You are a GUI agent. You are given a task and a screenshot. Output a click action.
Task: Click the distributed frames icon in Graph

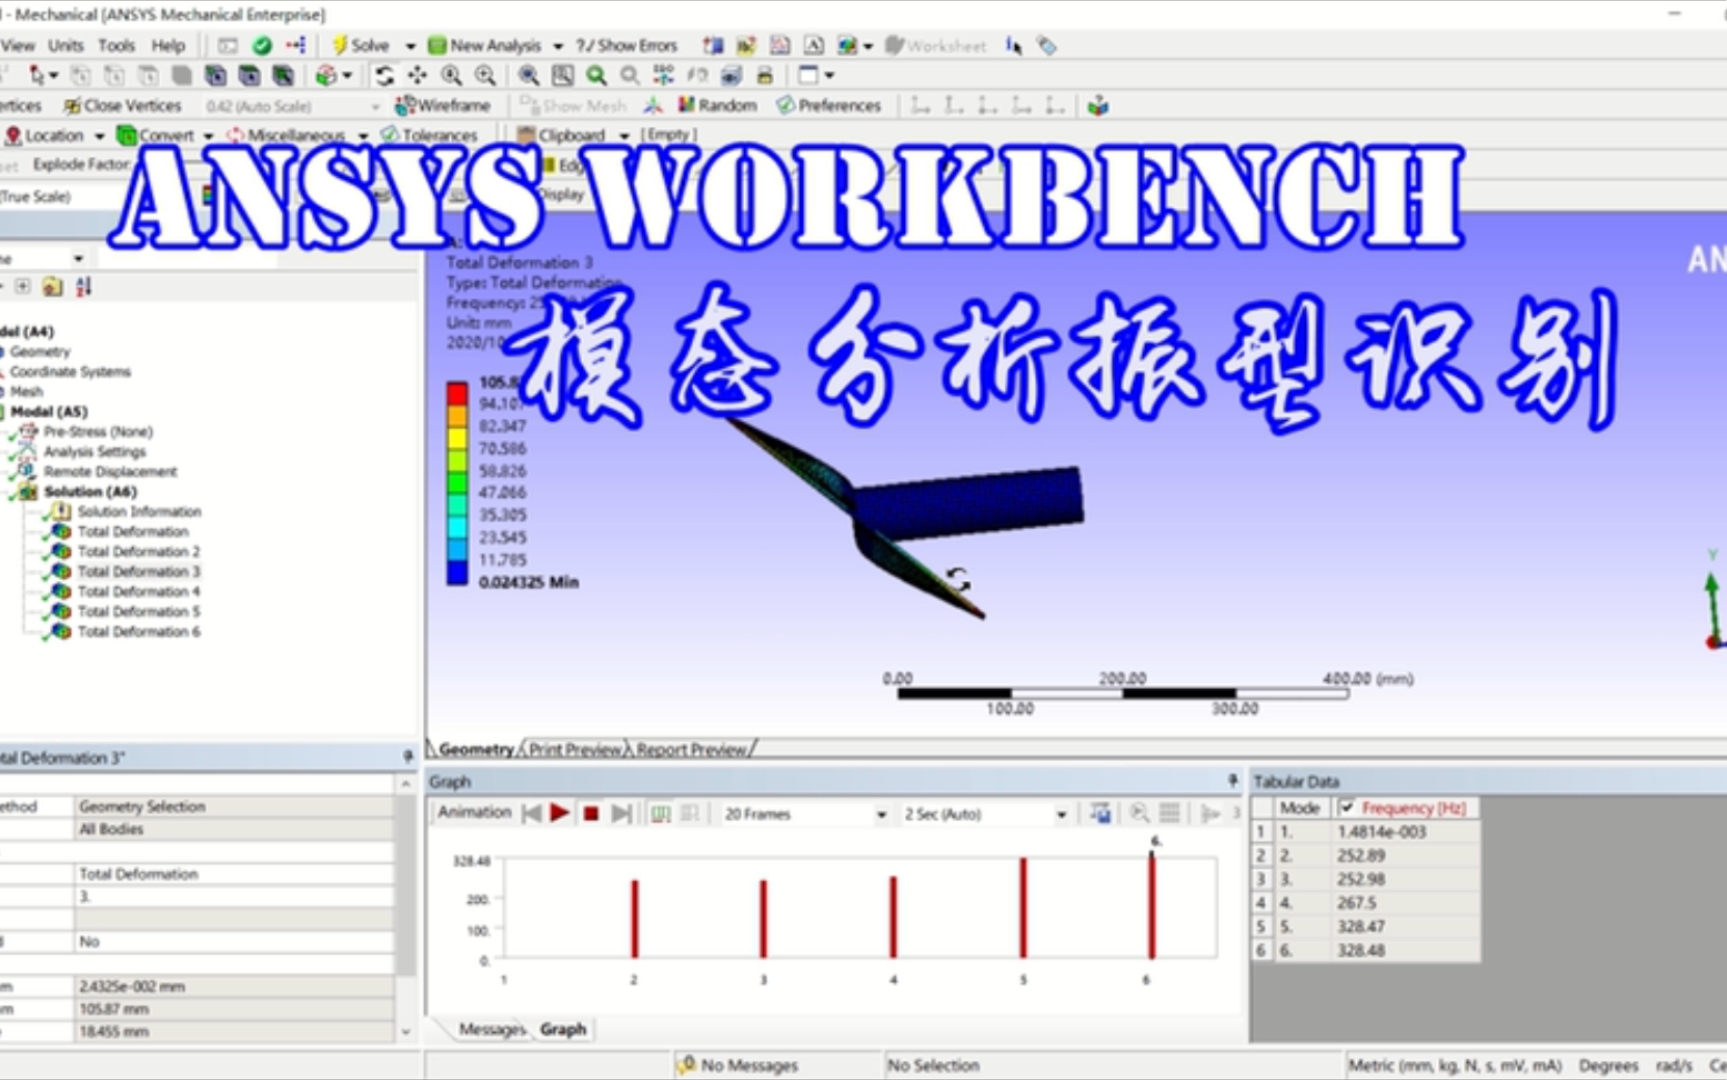(661, 814)
